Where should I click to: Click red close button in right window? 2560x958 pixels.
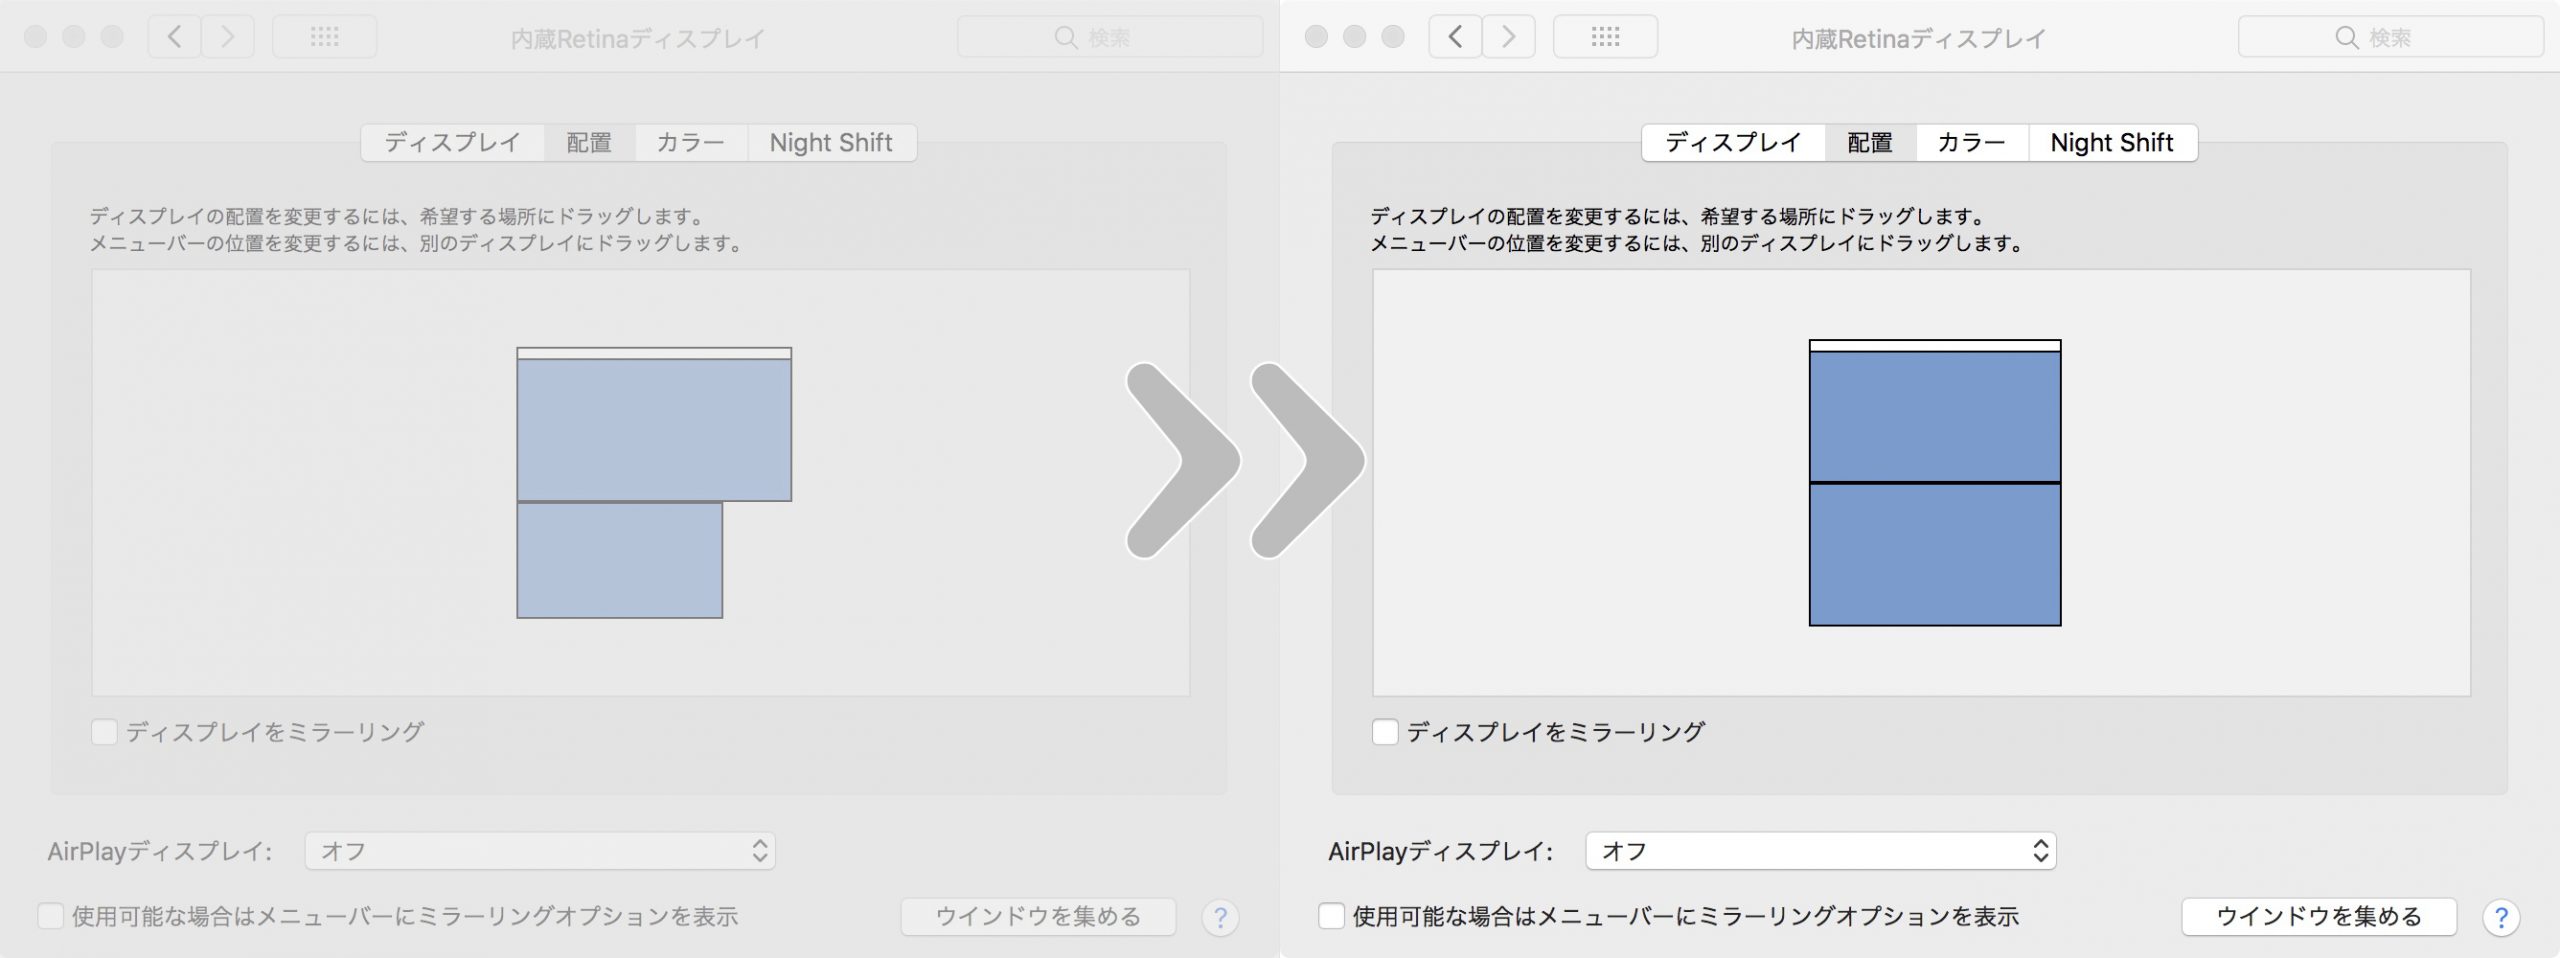(x=1316, y=37)
